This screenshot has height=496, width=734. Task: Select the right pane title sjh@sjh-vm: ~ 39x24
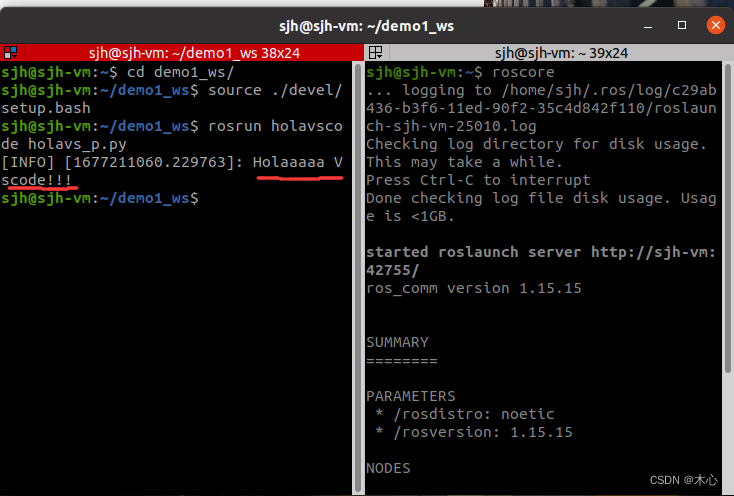pos(561,53)
